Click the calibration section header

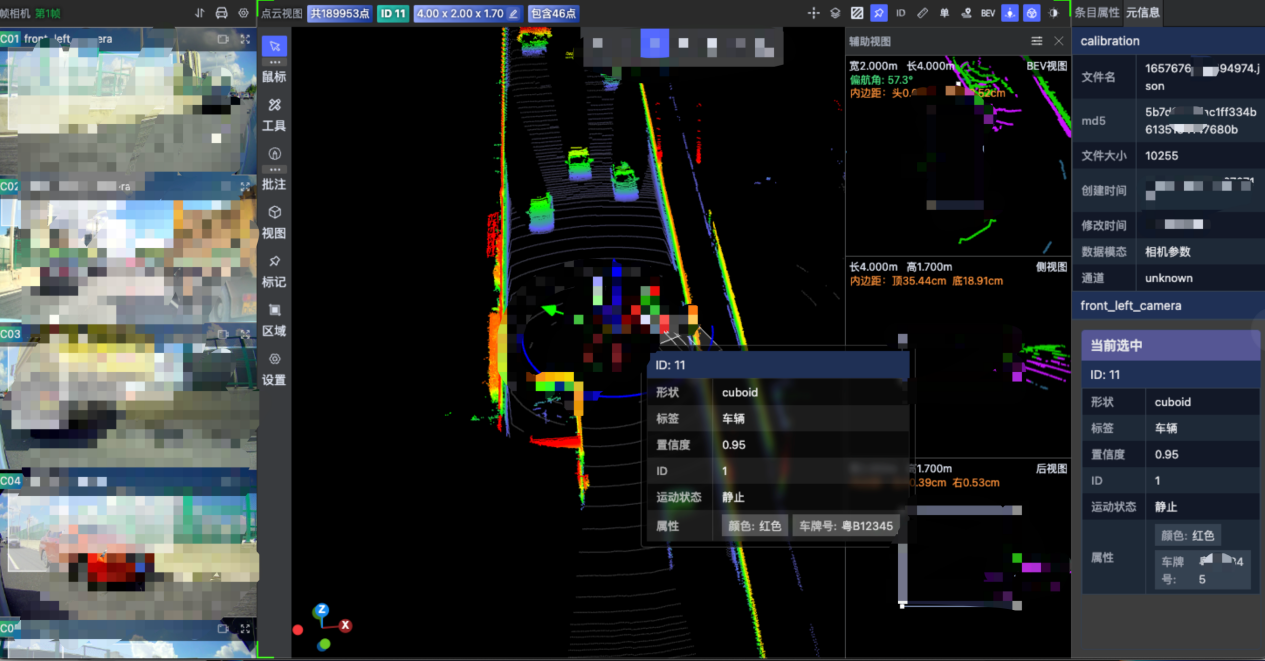coord(1168,41)
